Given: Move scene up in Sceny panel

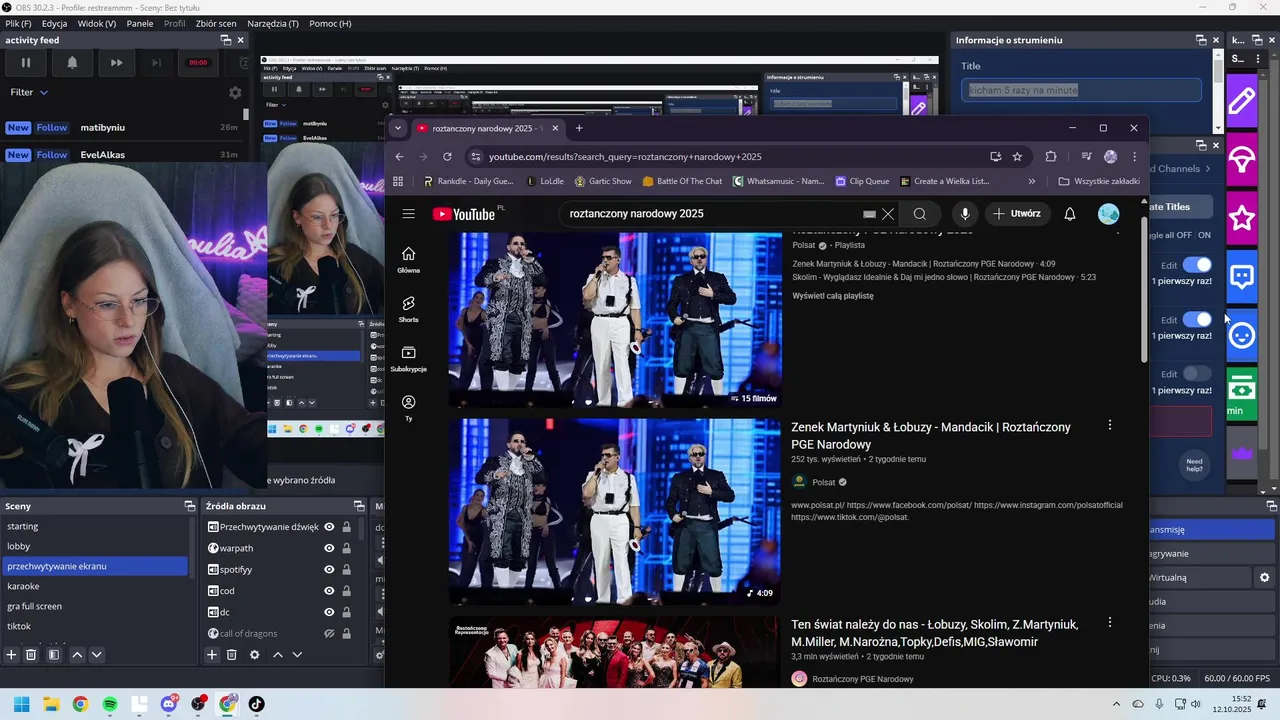Looking at the screenshot, I should pos(77,655).
